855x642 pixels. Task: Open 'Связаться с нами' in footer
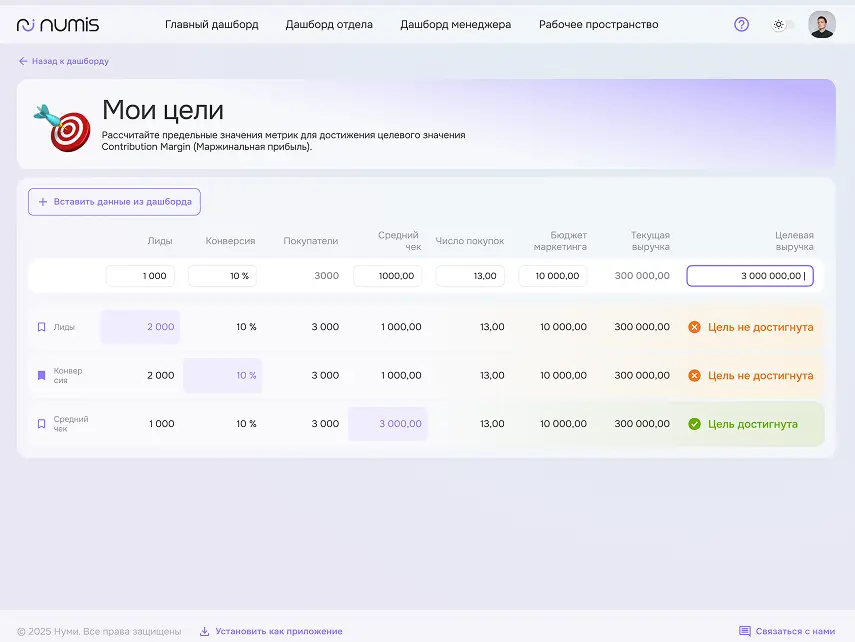point(786,631)
